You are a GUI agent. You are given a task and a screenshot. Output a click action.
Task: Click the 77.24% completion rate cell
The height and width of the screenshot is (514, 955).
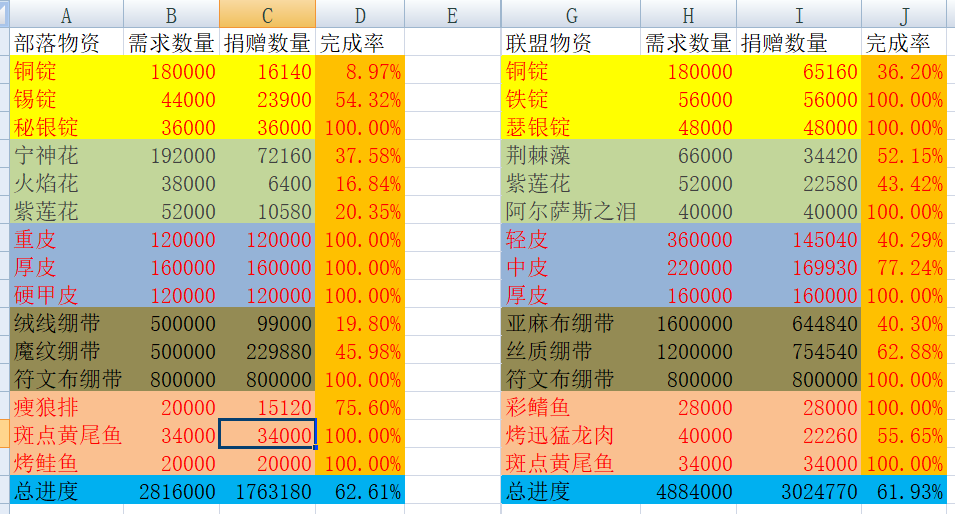tap(904, 267)
